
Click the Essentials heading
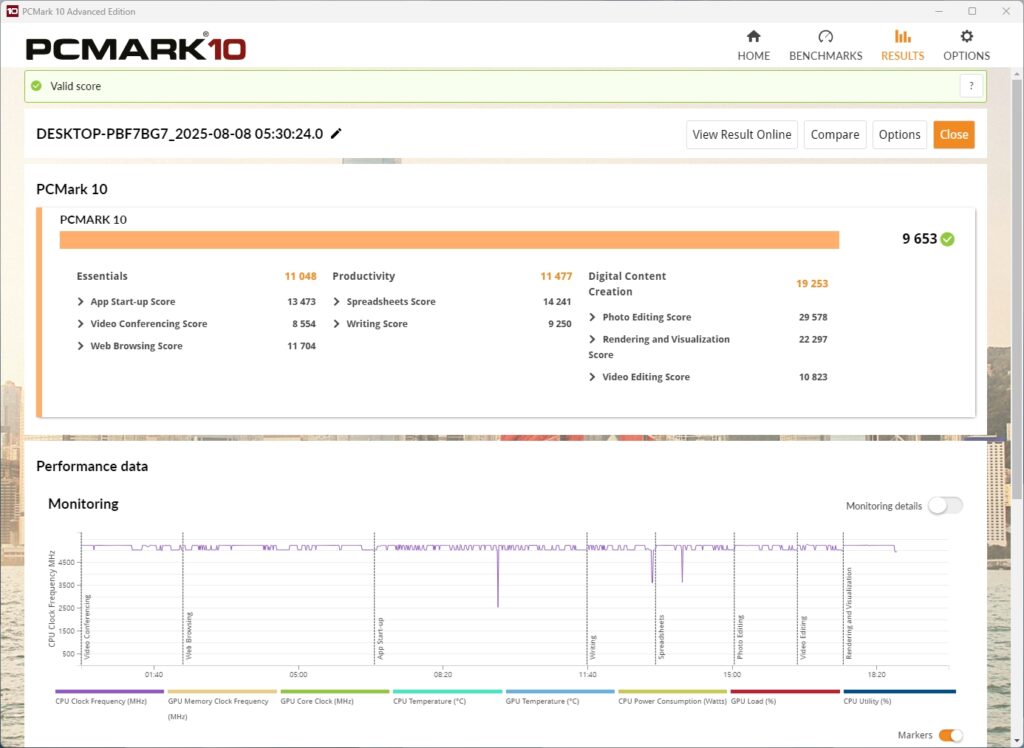click(102, 276)
